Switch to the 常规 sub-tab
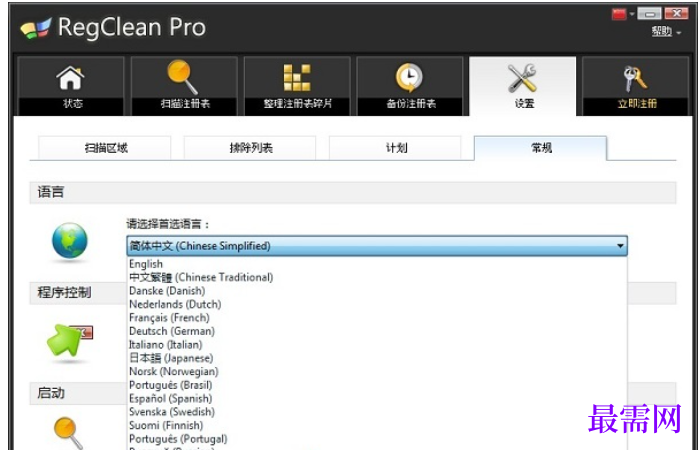The image size is (700, 450). [541, 148]
